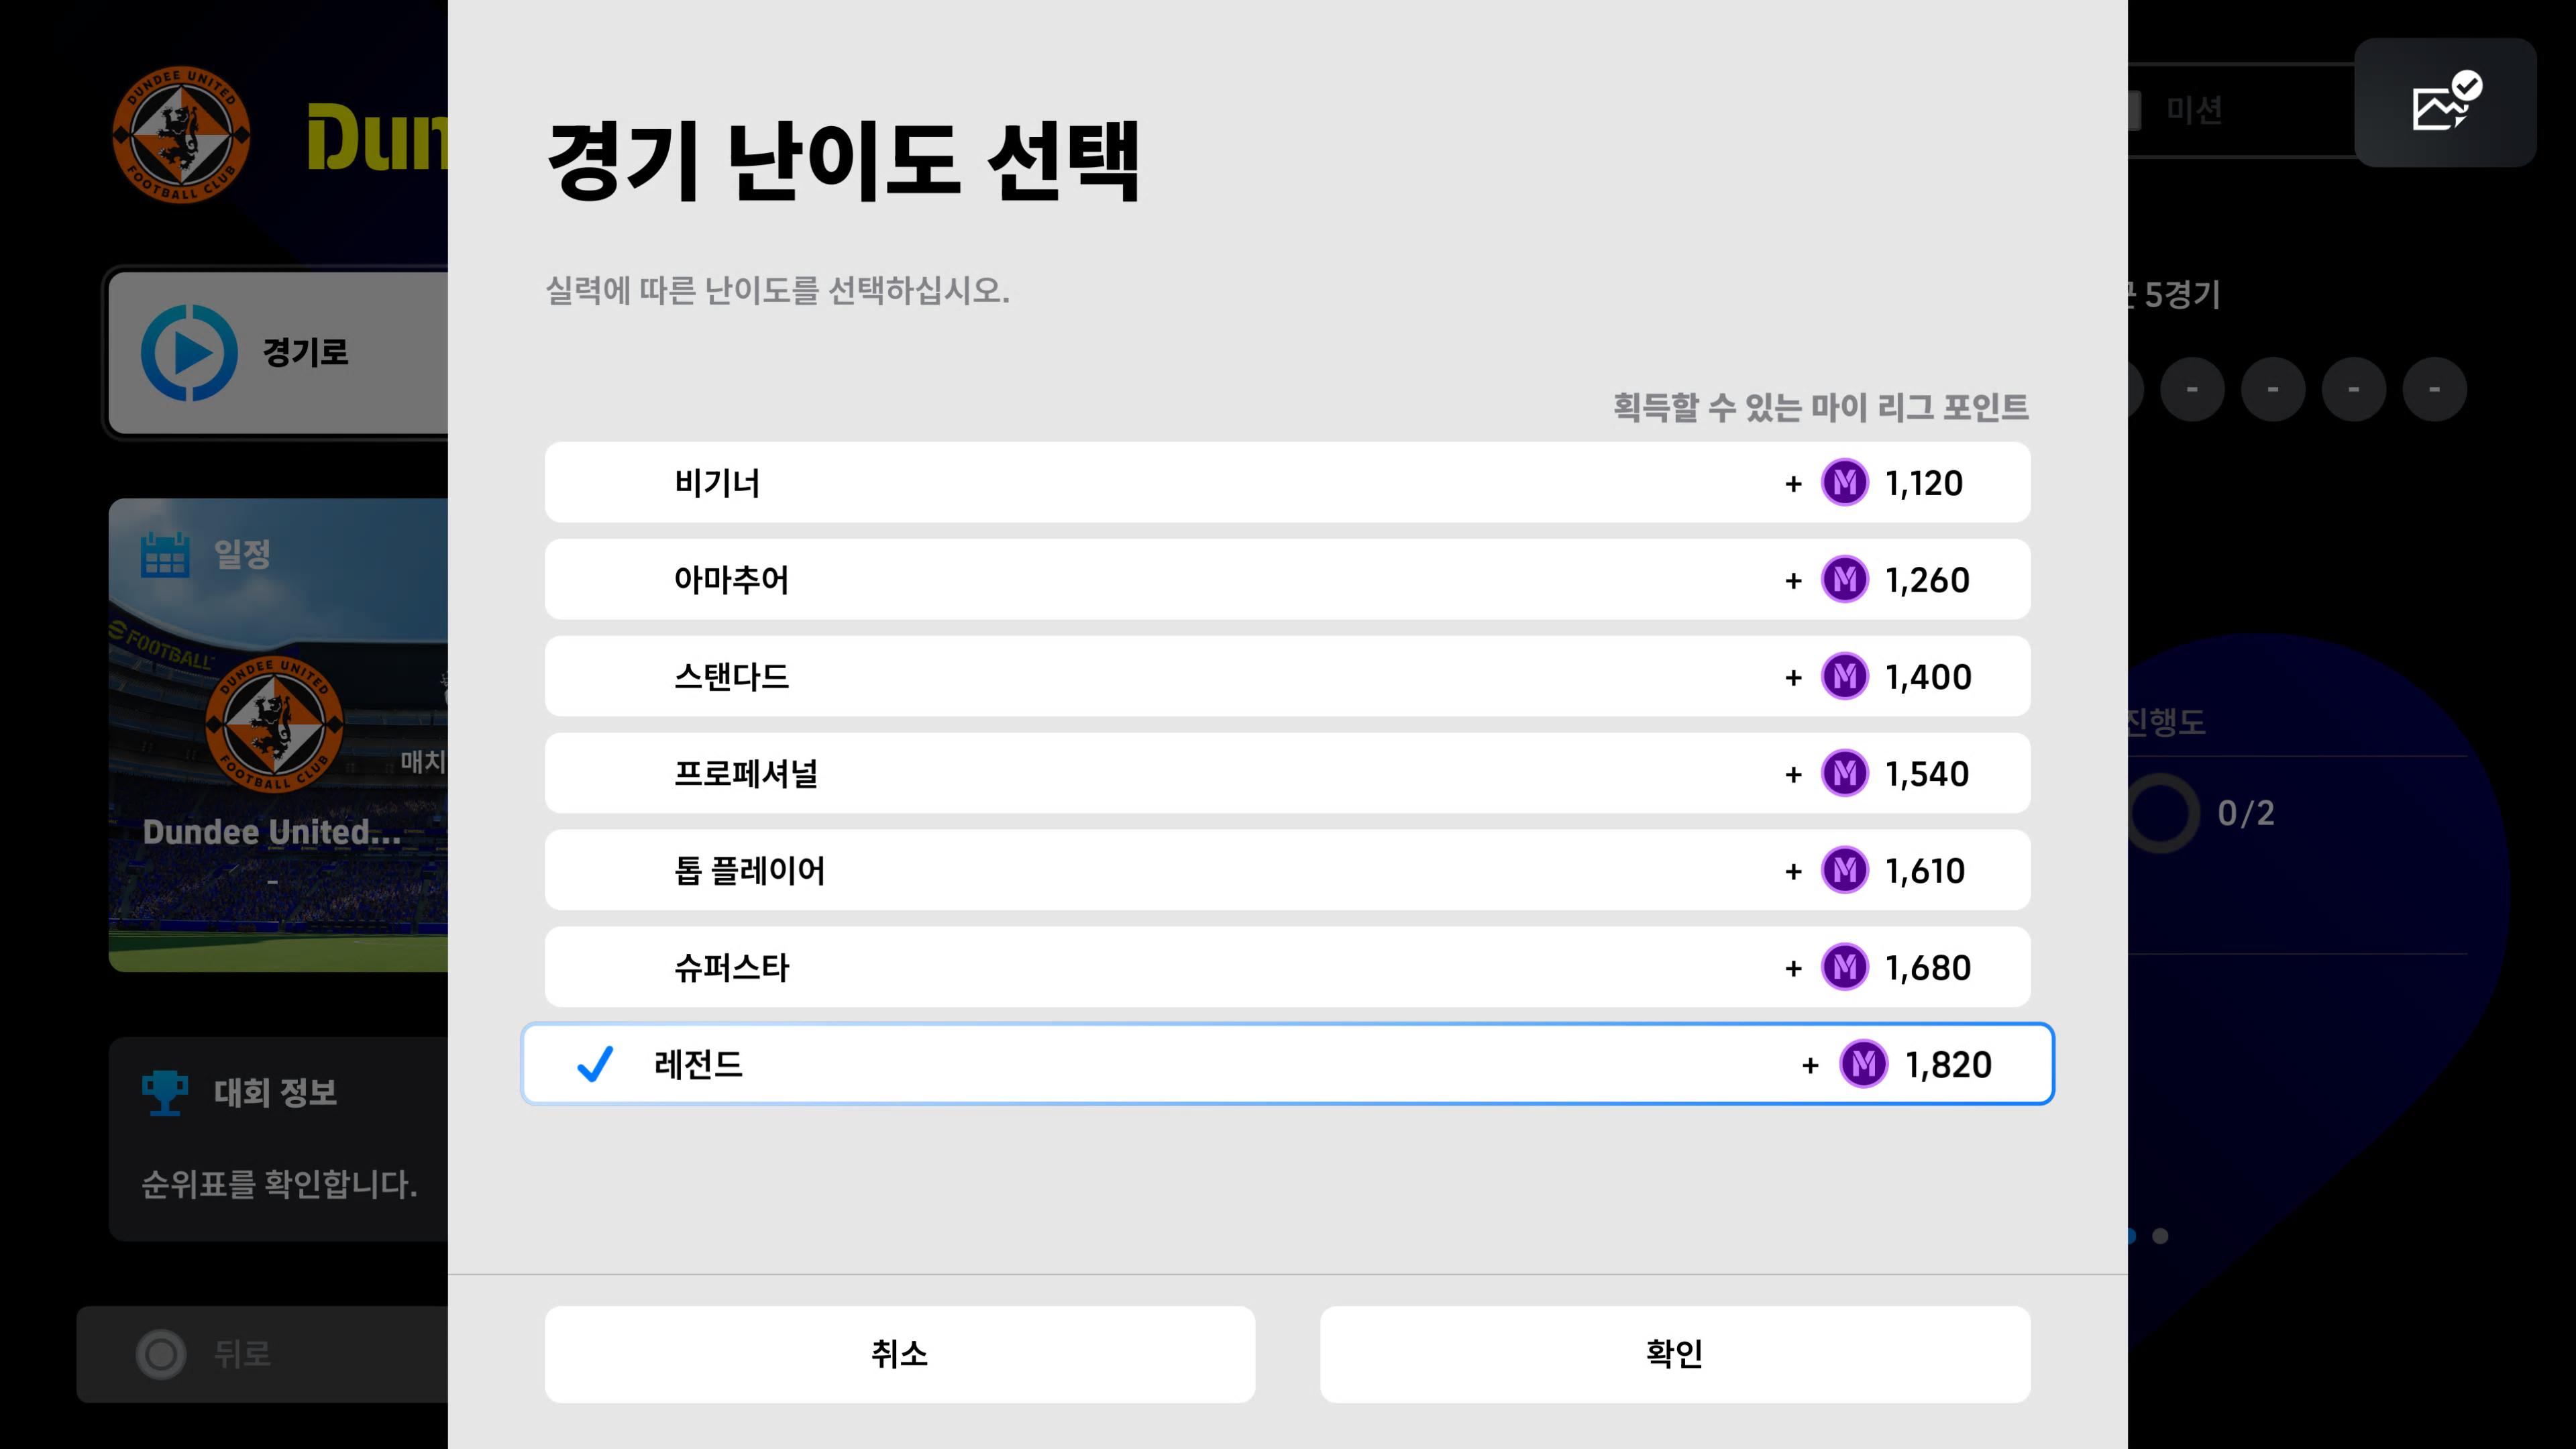Open the 일정 calendar icon
The width and height of the screenshot is (2576, 1449).
(165, 554)
